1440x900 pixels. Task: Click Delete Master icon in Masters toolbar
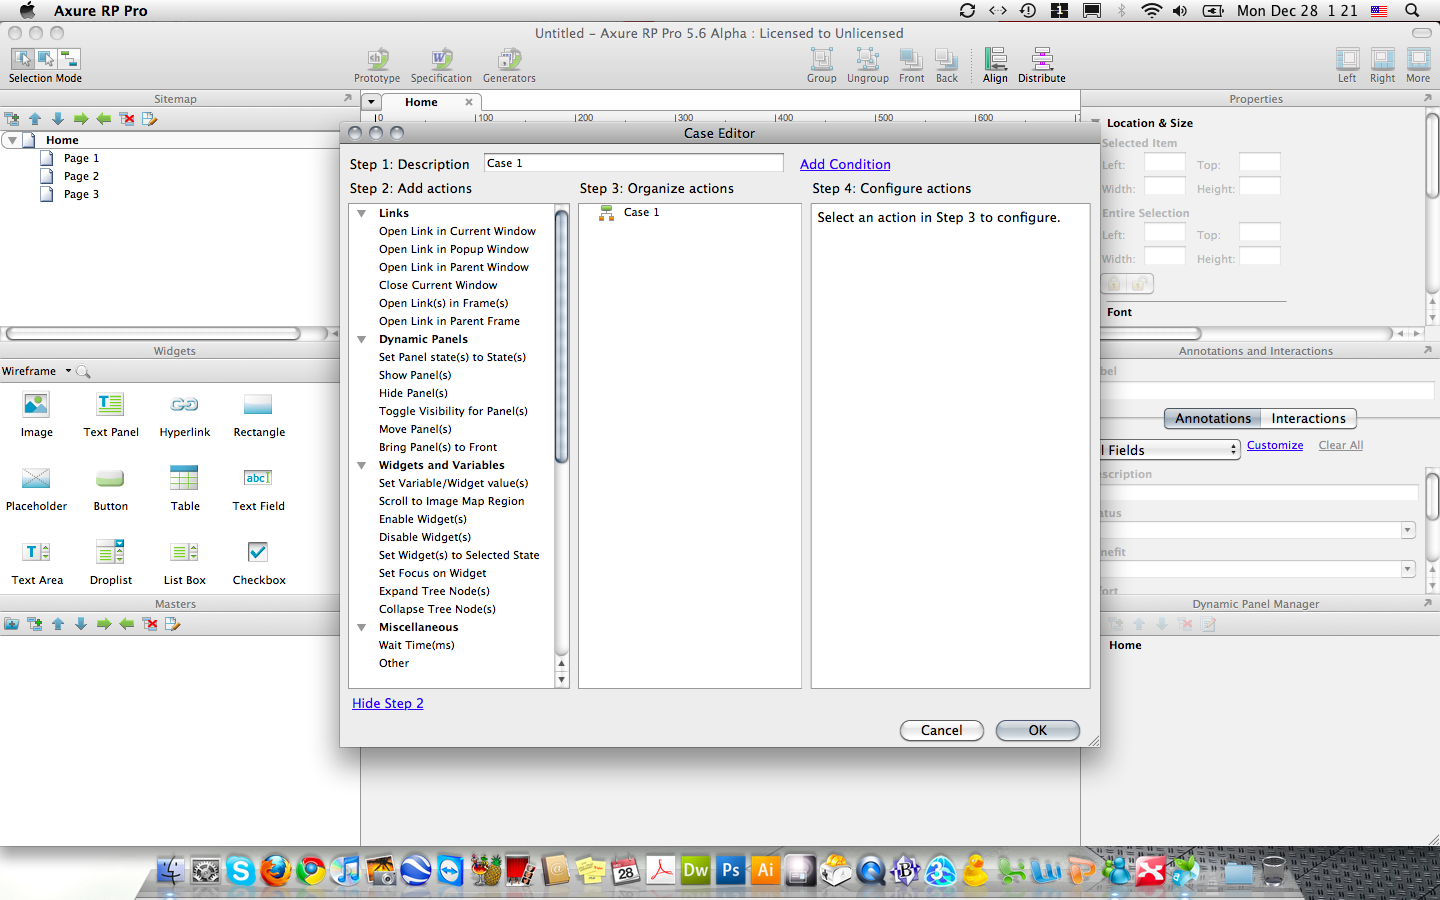pos(150,624)
